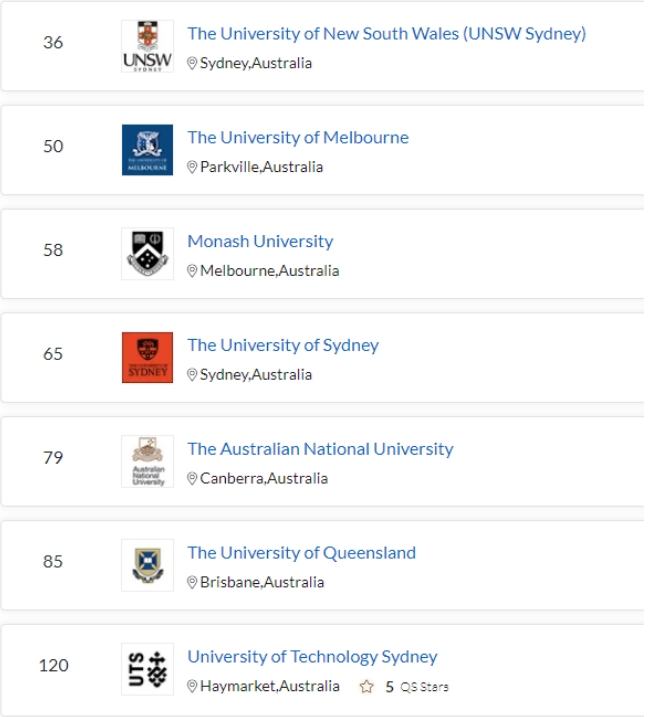
Task: Open the UNSW Sydney logo thumbnail
Action: click(x=147, y=46)
